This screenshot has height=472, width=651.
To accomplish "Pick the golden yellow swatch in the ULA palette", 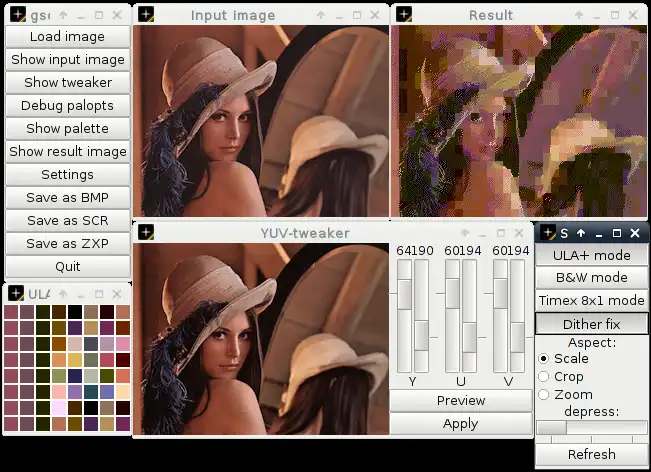I will tap(75, 360).
